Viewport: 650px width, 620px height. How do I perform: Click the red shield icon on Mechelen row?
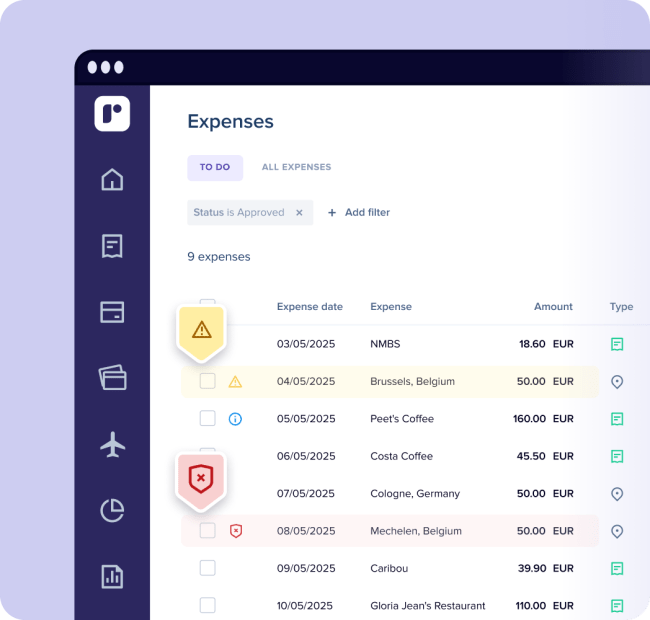click(235, 531)
